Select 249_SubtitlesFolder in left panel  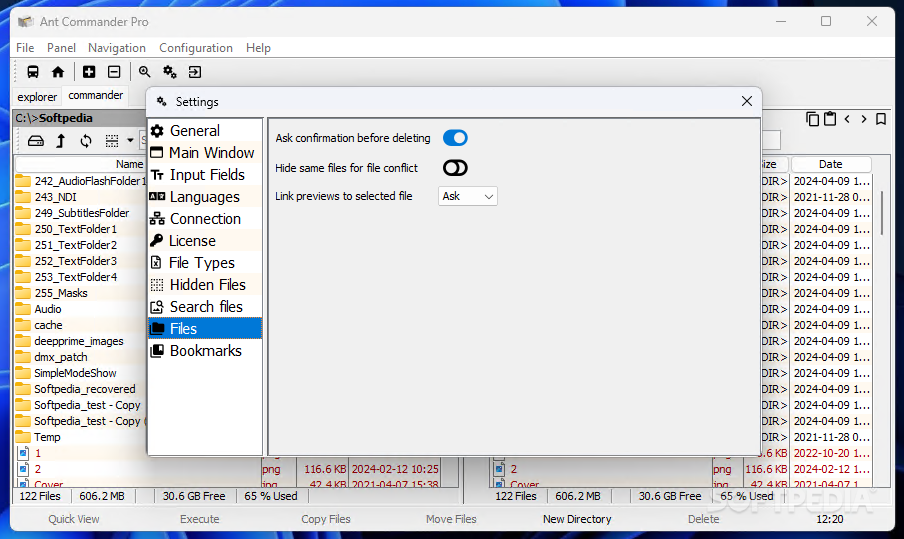[x=81, y=213]
